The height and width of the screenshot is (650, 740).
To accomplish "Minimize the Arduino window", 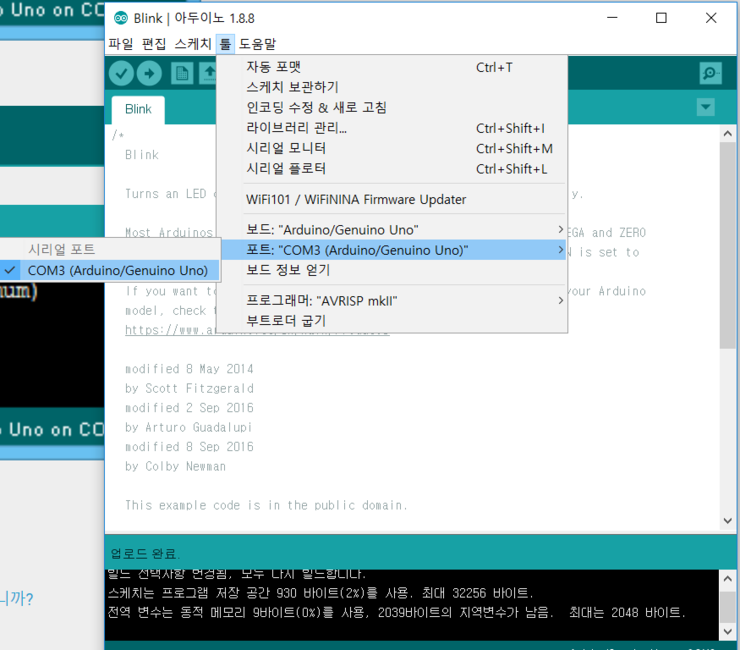I will [612, 18].
